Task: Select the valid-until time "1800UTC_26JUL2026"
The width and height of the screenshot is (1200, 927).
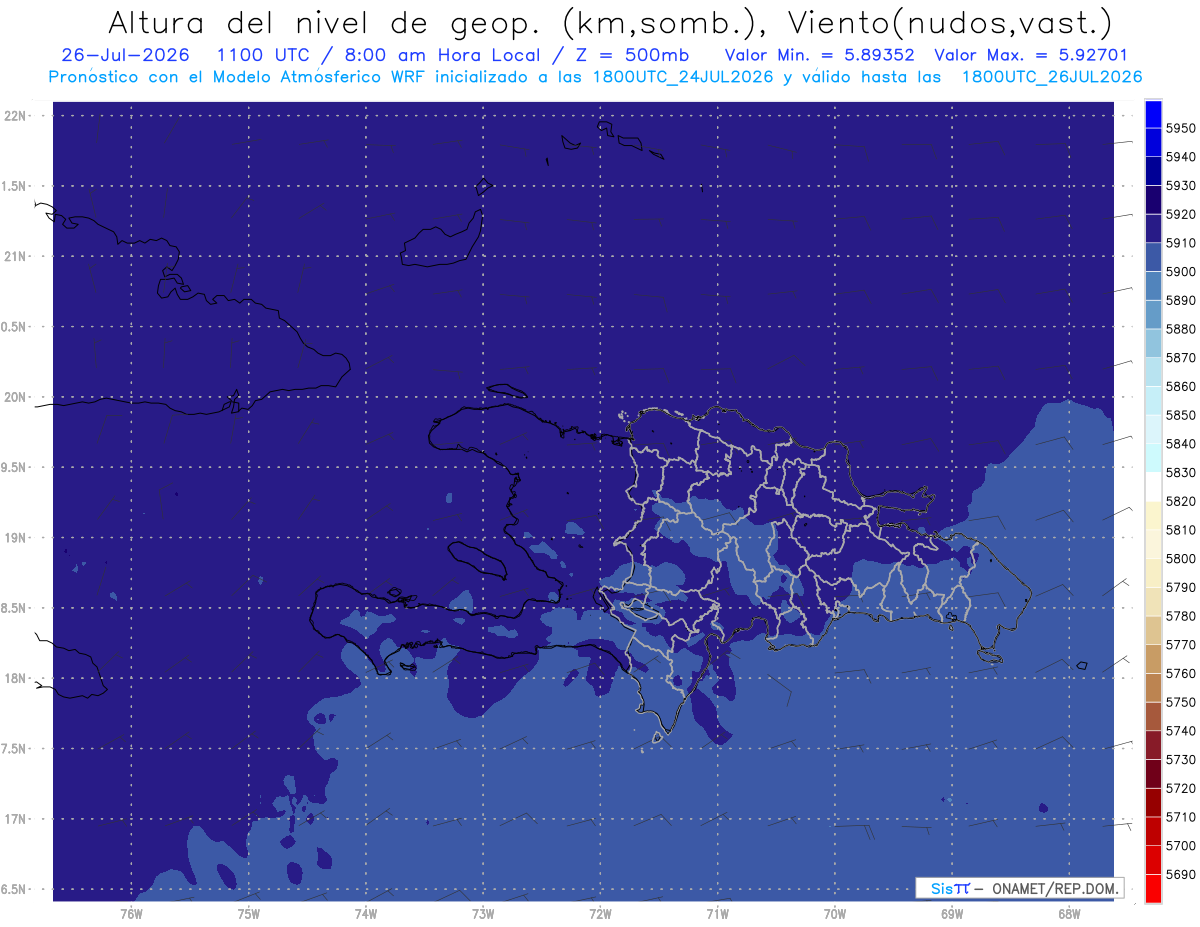Action: coord(1051,77)
